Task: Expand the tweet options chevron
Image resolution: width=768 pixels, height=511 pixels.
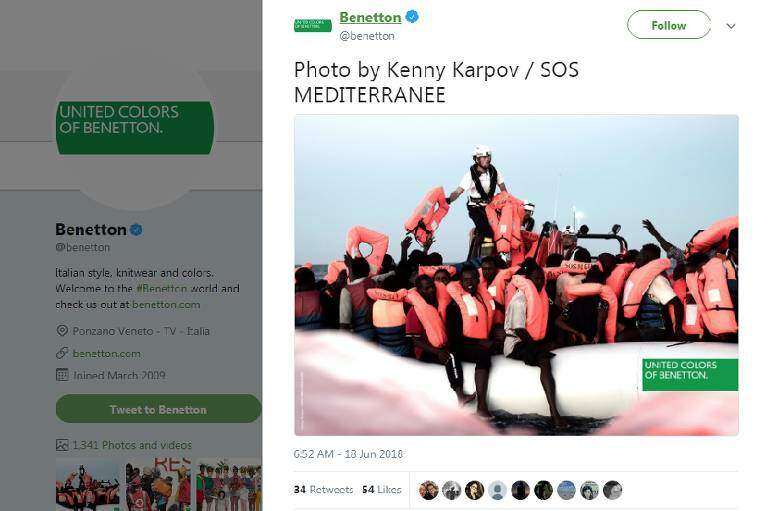Action: [731, 26]
